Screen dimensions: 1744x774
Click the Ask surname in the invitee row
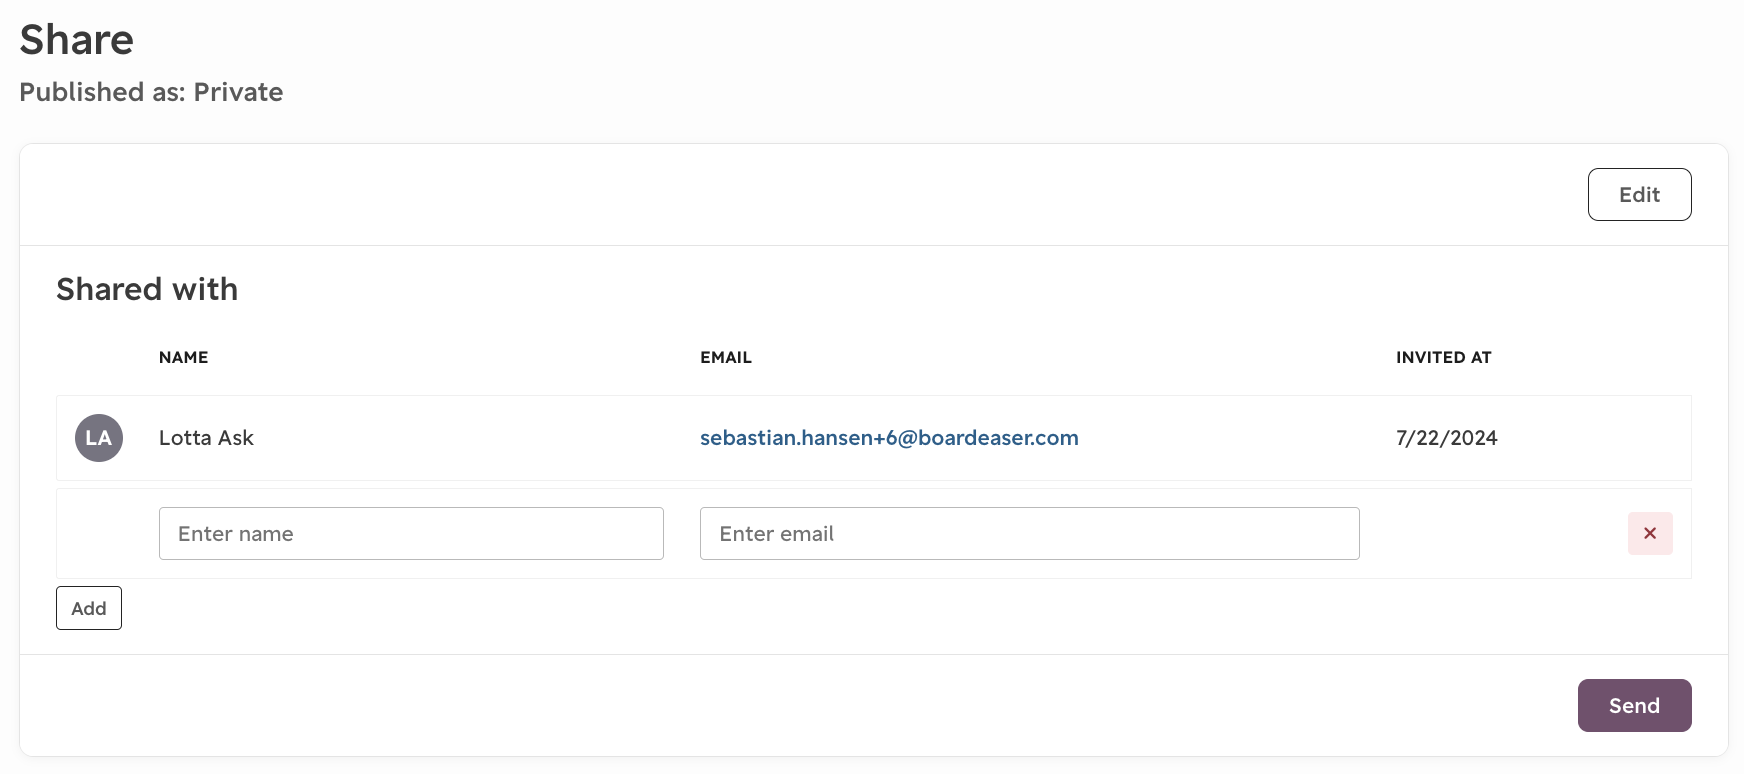tap(236, 438)
